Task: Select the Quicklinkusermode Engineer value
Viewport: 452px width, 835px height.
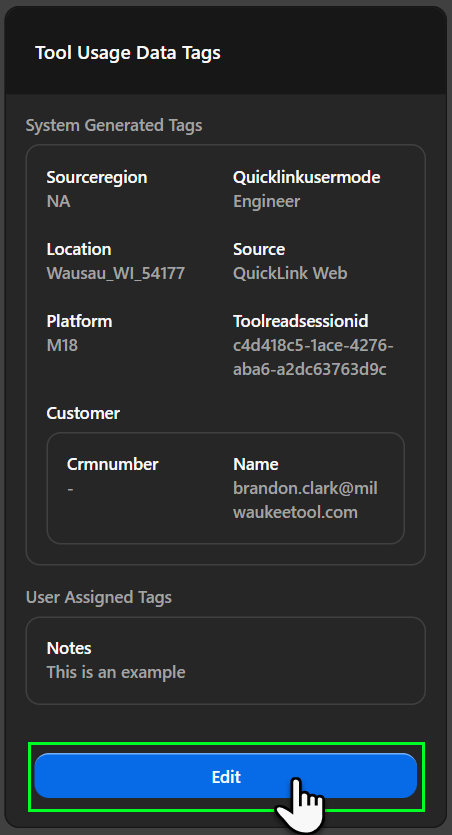Action: 267,201
